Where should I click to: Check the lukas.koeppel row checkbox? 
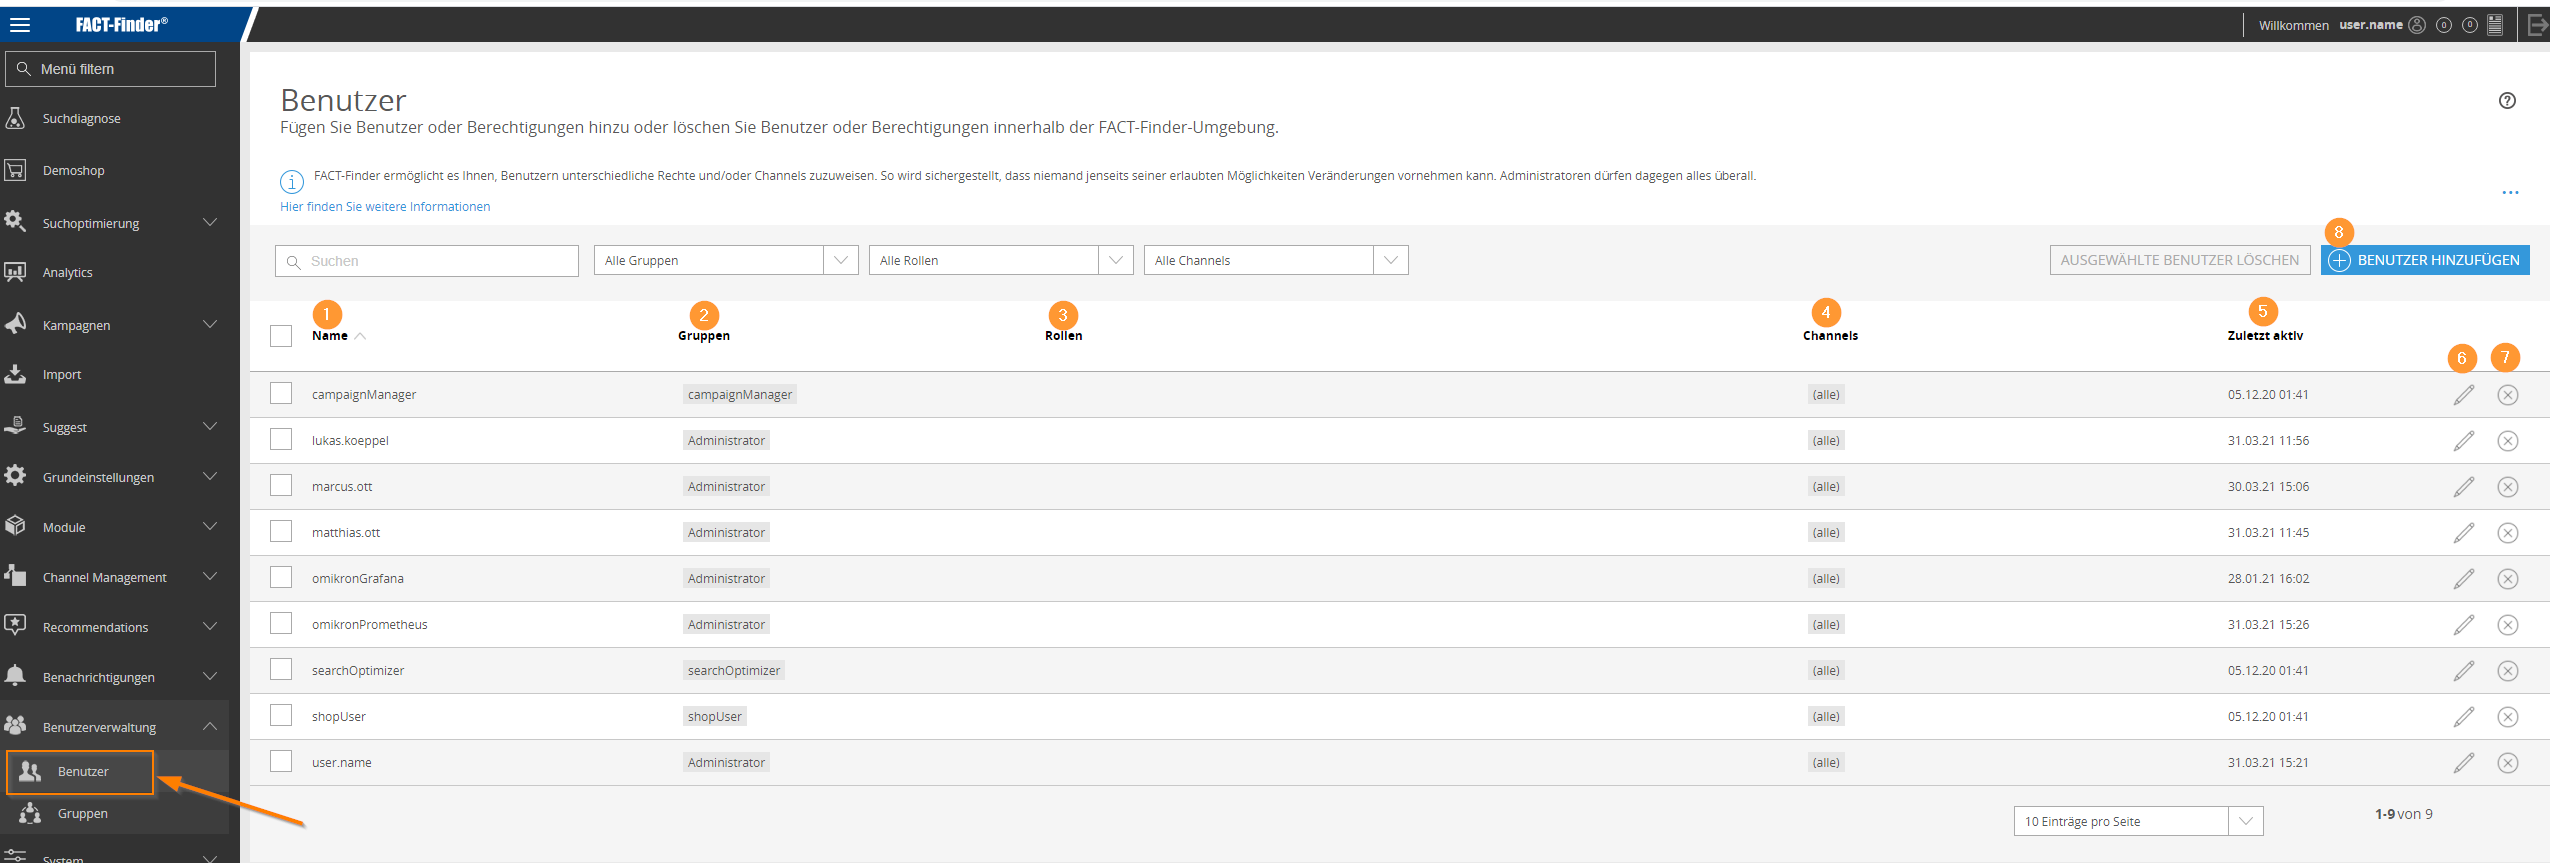(281, 439)
